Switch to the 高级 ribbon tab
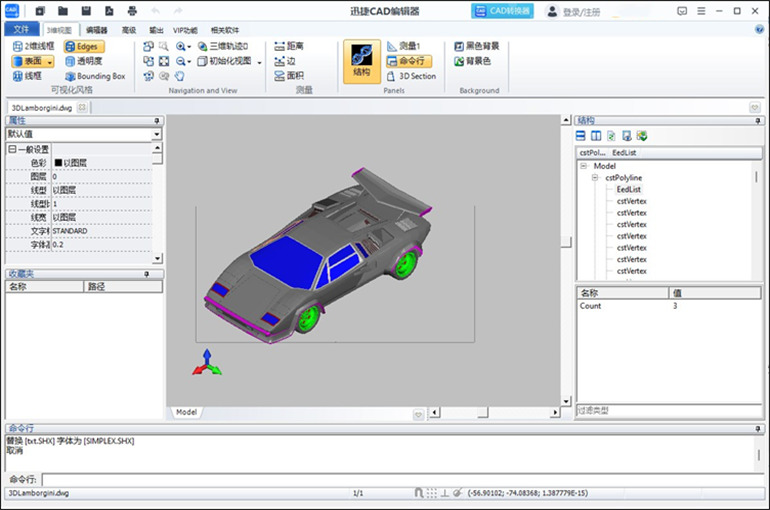 pos(129,30)
